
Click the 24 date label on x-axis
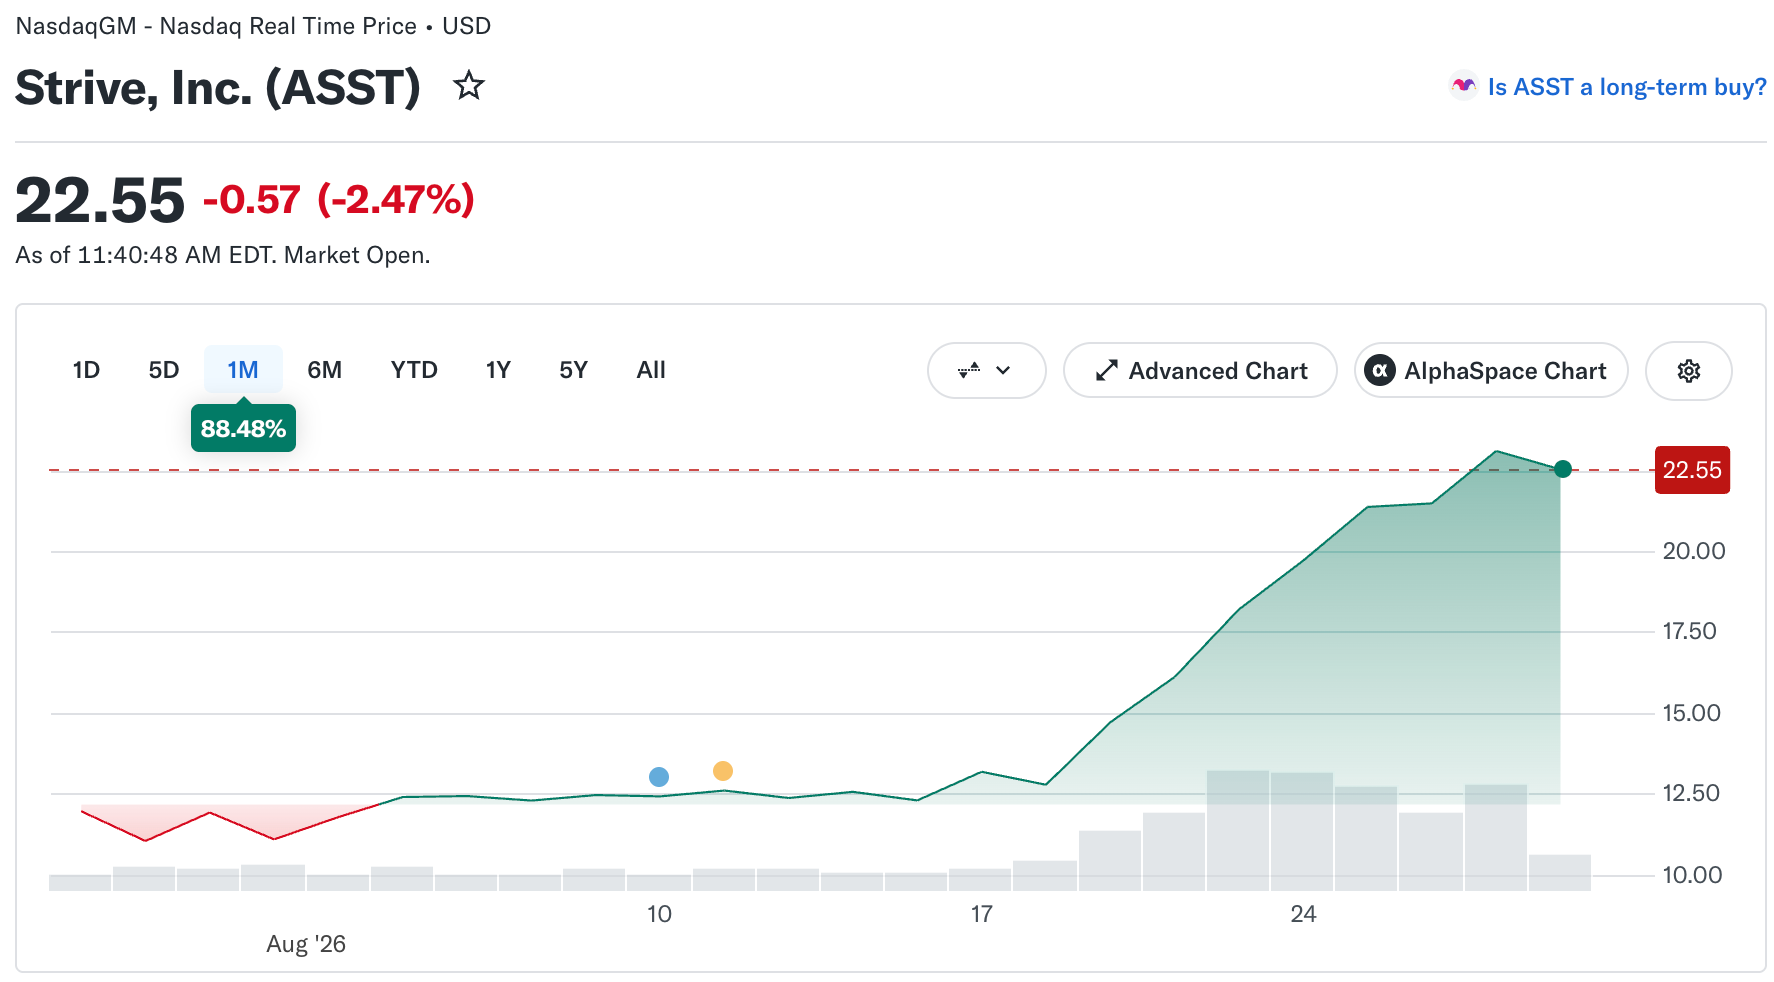click(x=1304, y=914)
